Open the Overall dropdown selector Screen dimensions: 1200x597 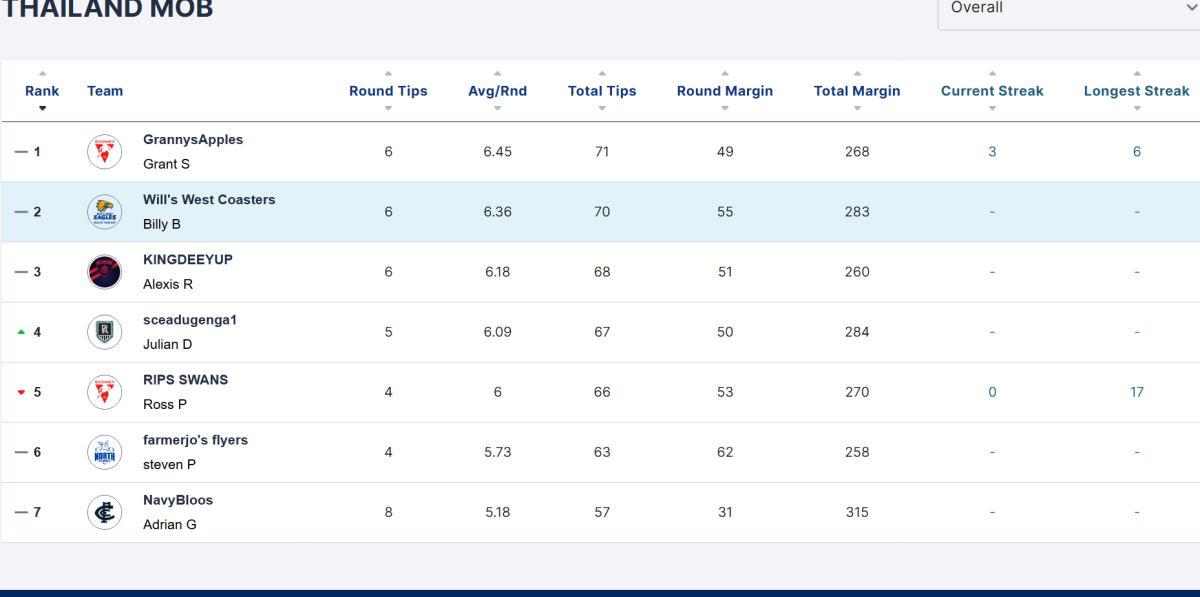[x=1068, y=10]
